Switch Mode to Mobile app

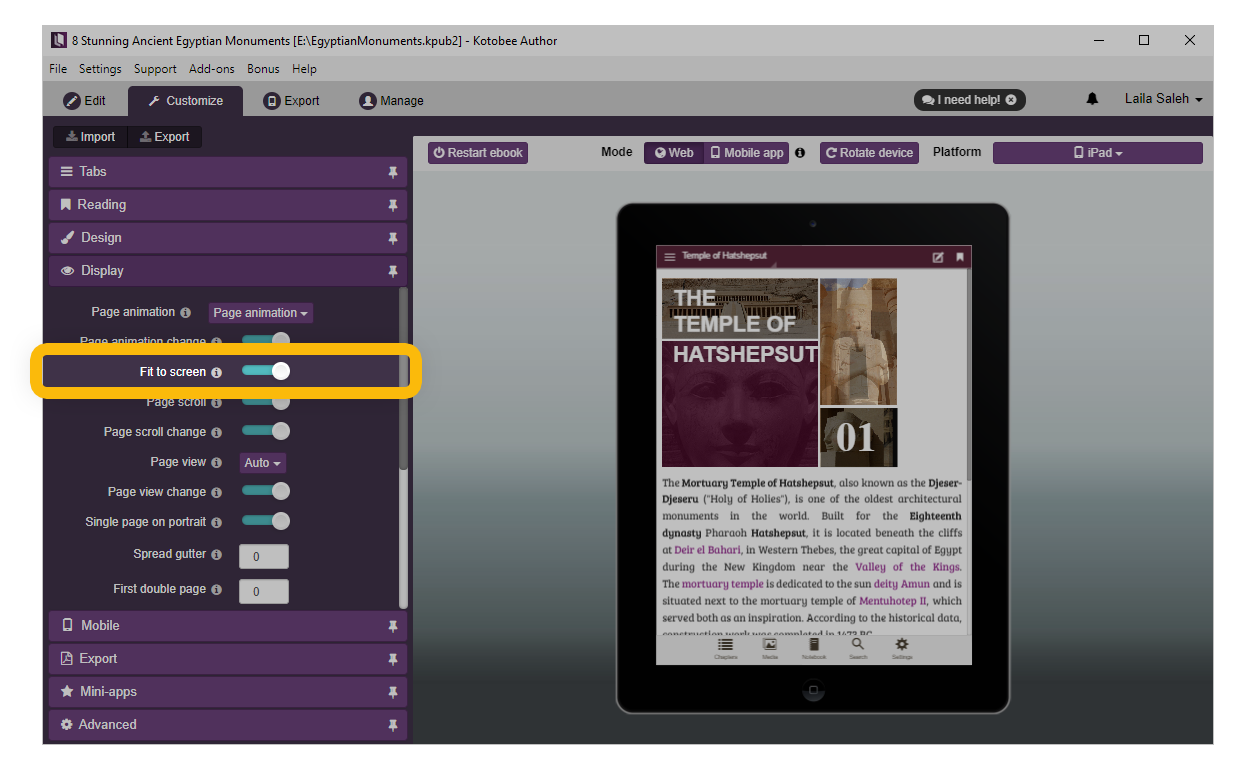(x=747, y=153)
